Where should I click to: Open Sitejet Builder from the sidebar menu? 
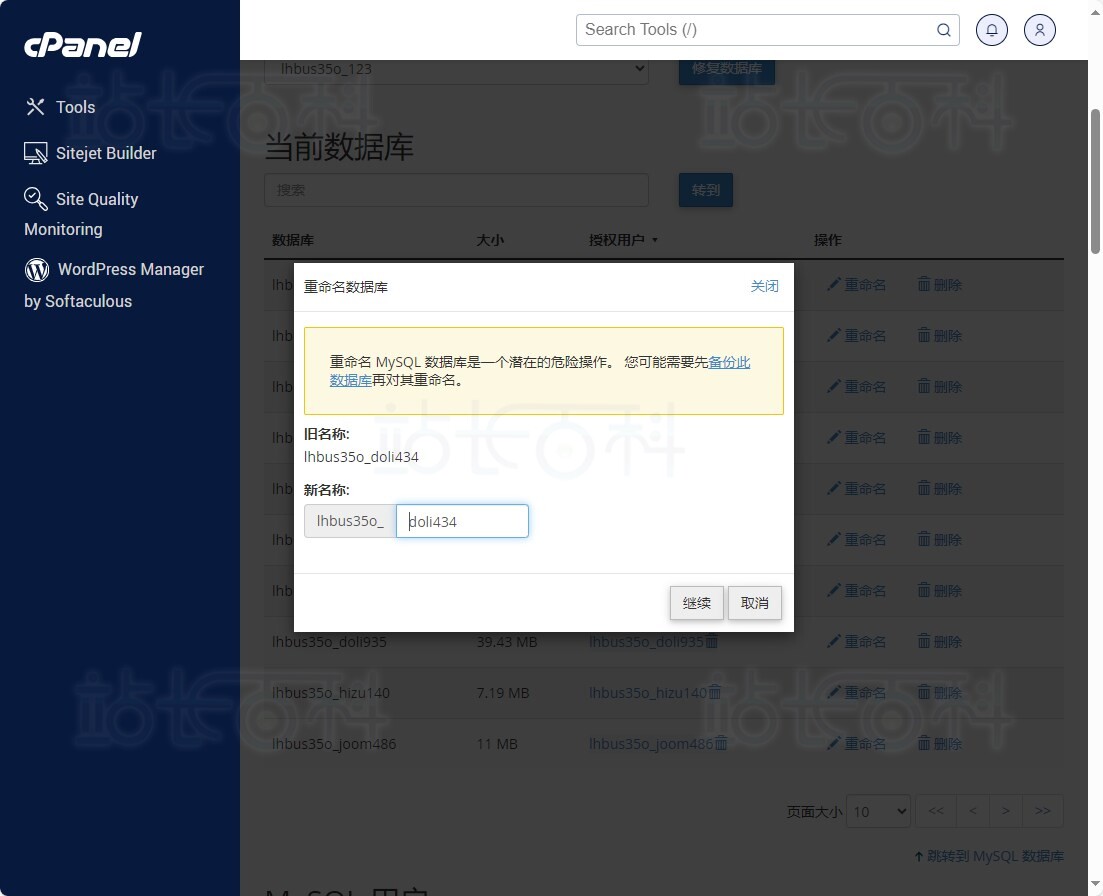point(107,152)
